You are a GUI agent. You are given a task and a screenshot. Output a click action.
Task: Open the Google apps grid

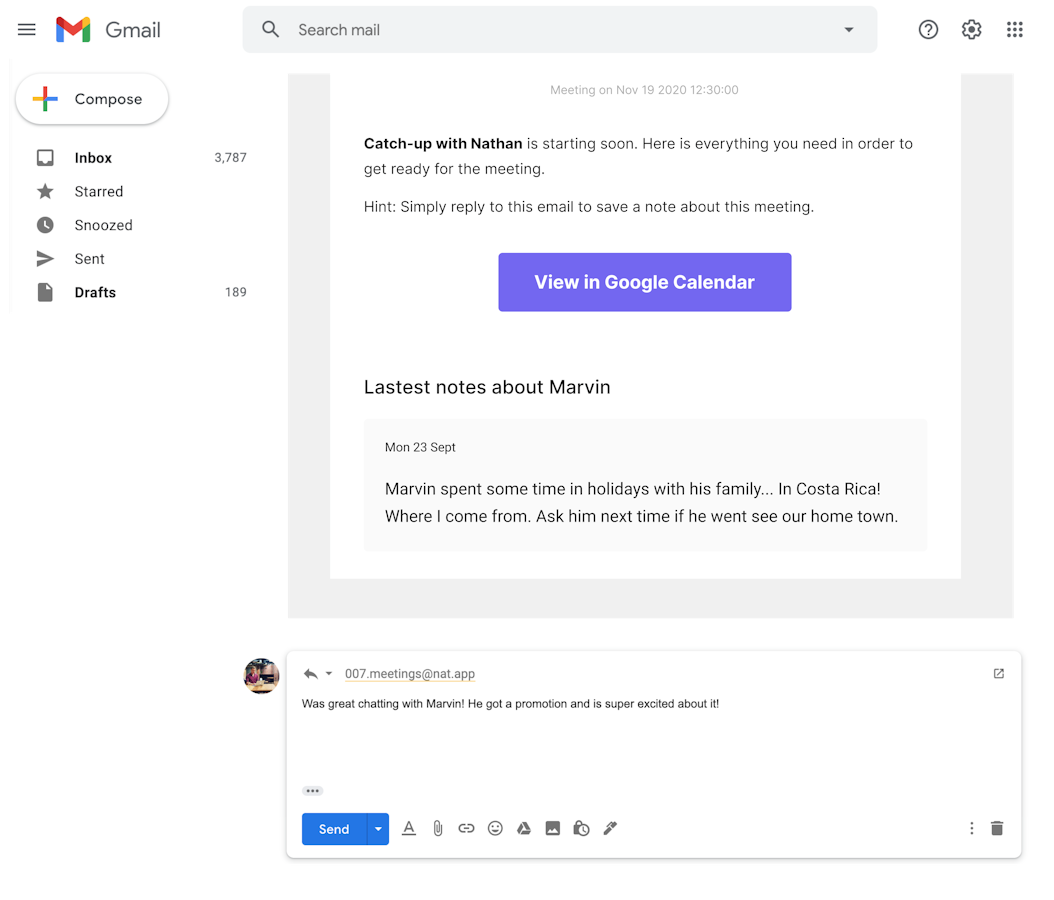pyautogui.click(x=1014, y=30)
